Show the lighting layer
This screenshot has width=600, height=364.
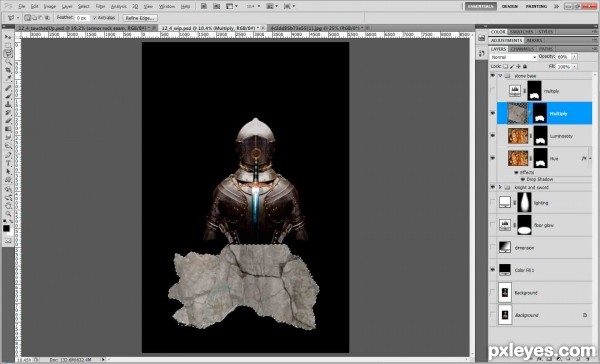pyautogui.click(x=492, y=202)
